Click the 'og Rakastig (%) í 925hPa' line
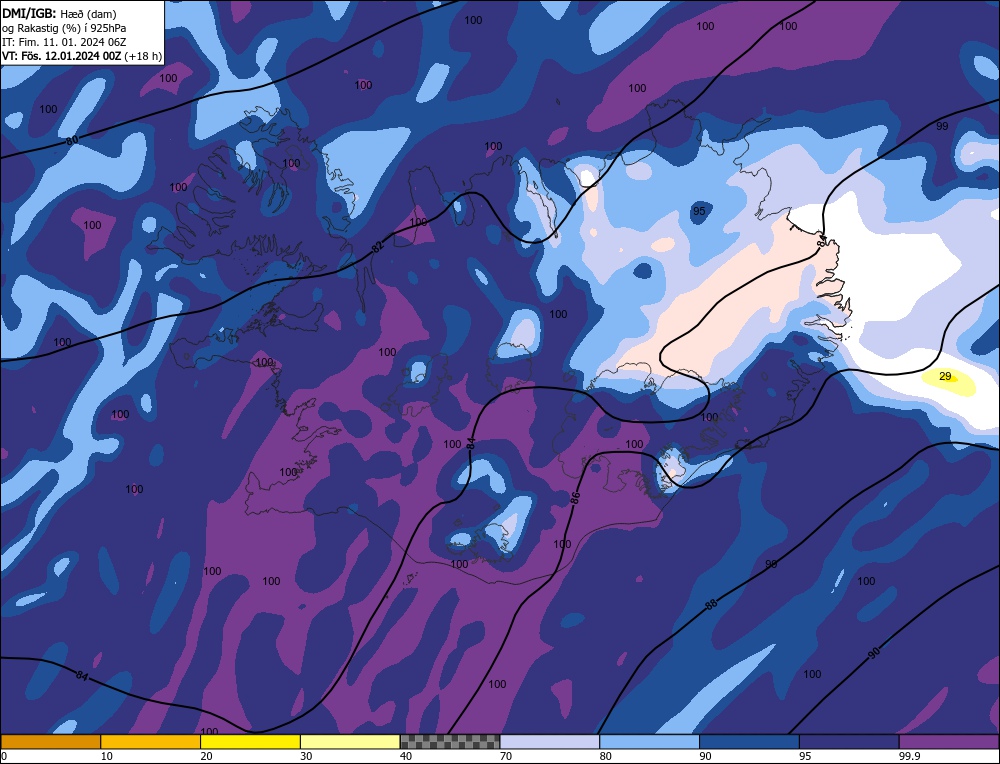The width and height of the screenshot is (1000, 764). [x=64, y=28]
